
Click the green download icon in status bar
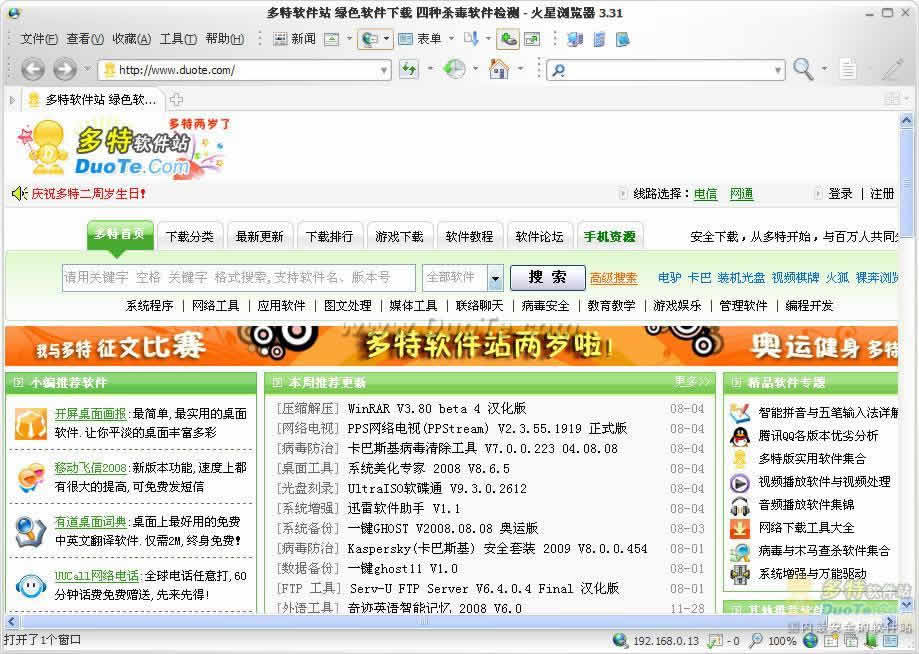[871, 641]
